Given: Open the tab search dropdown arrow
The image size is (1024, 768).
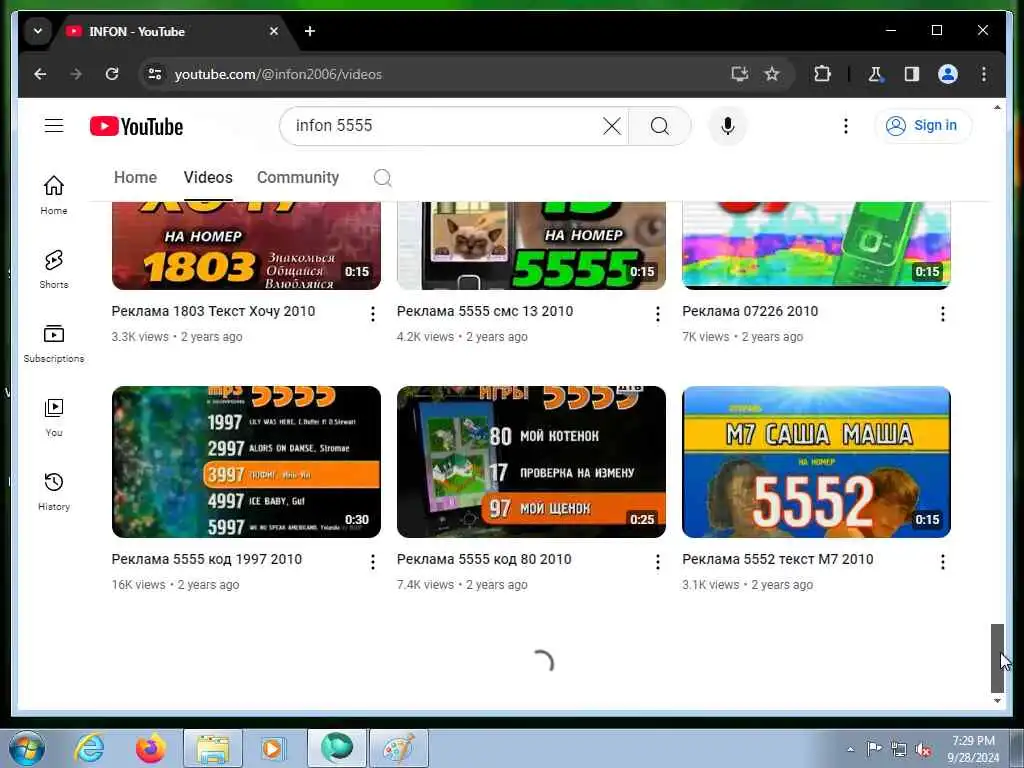Looking at the screenshot, I should pyautogui.click(x=38, y=31).
